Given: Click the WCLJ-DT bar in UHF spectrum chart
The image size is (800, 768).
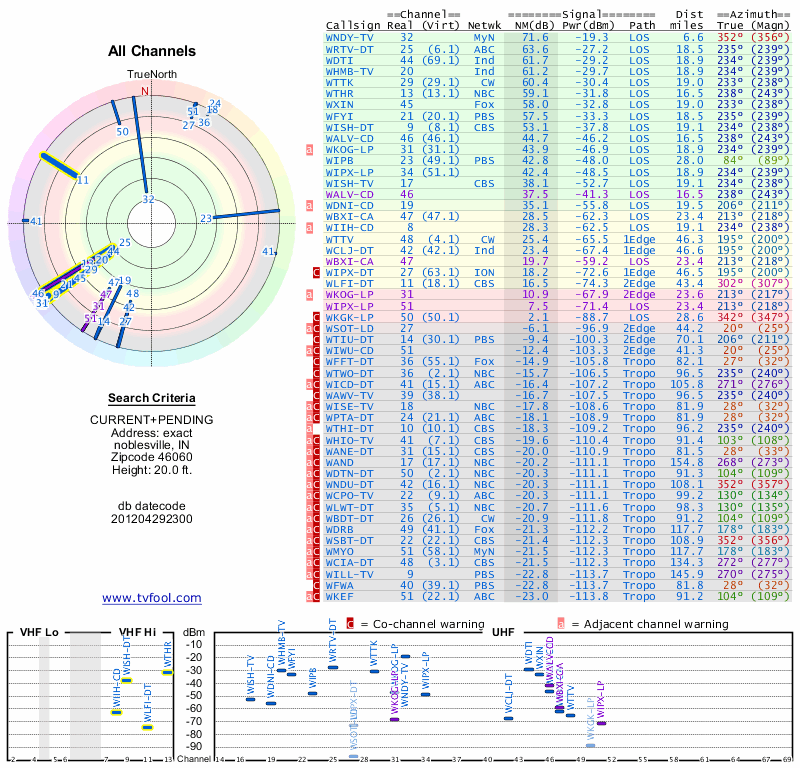Looking at the screenshot, I should coord(509,719).
